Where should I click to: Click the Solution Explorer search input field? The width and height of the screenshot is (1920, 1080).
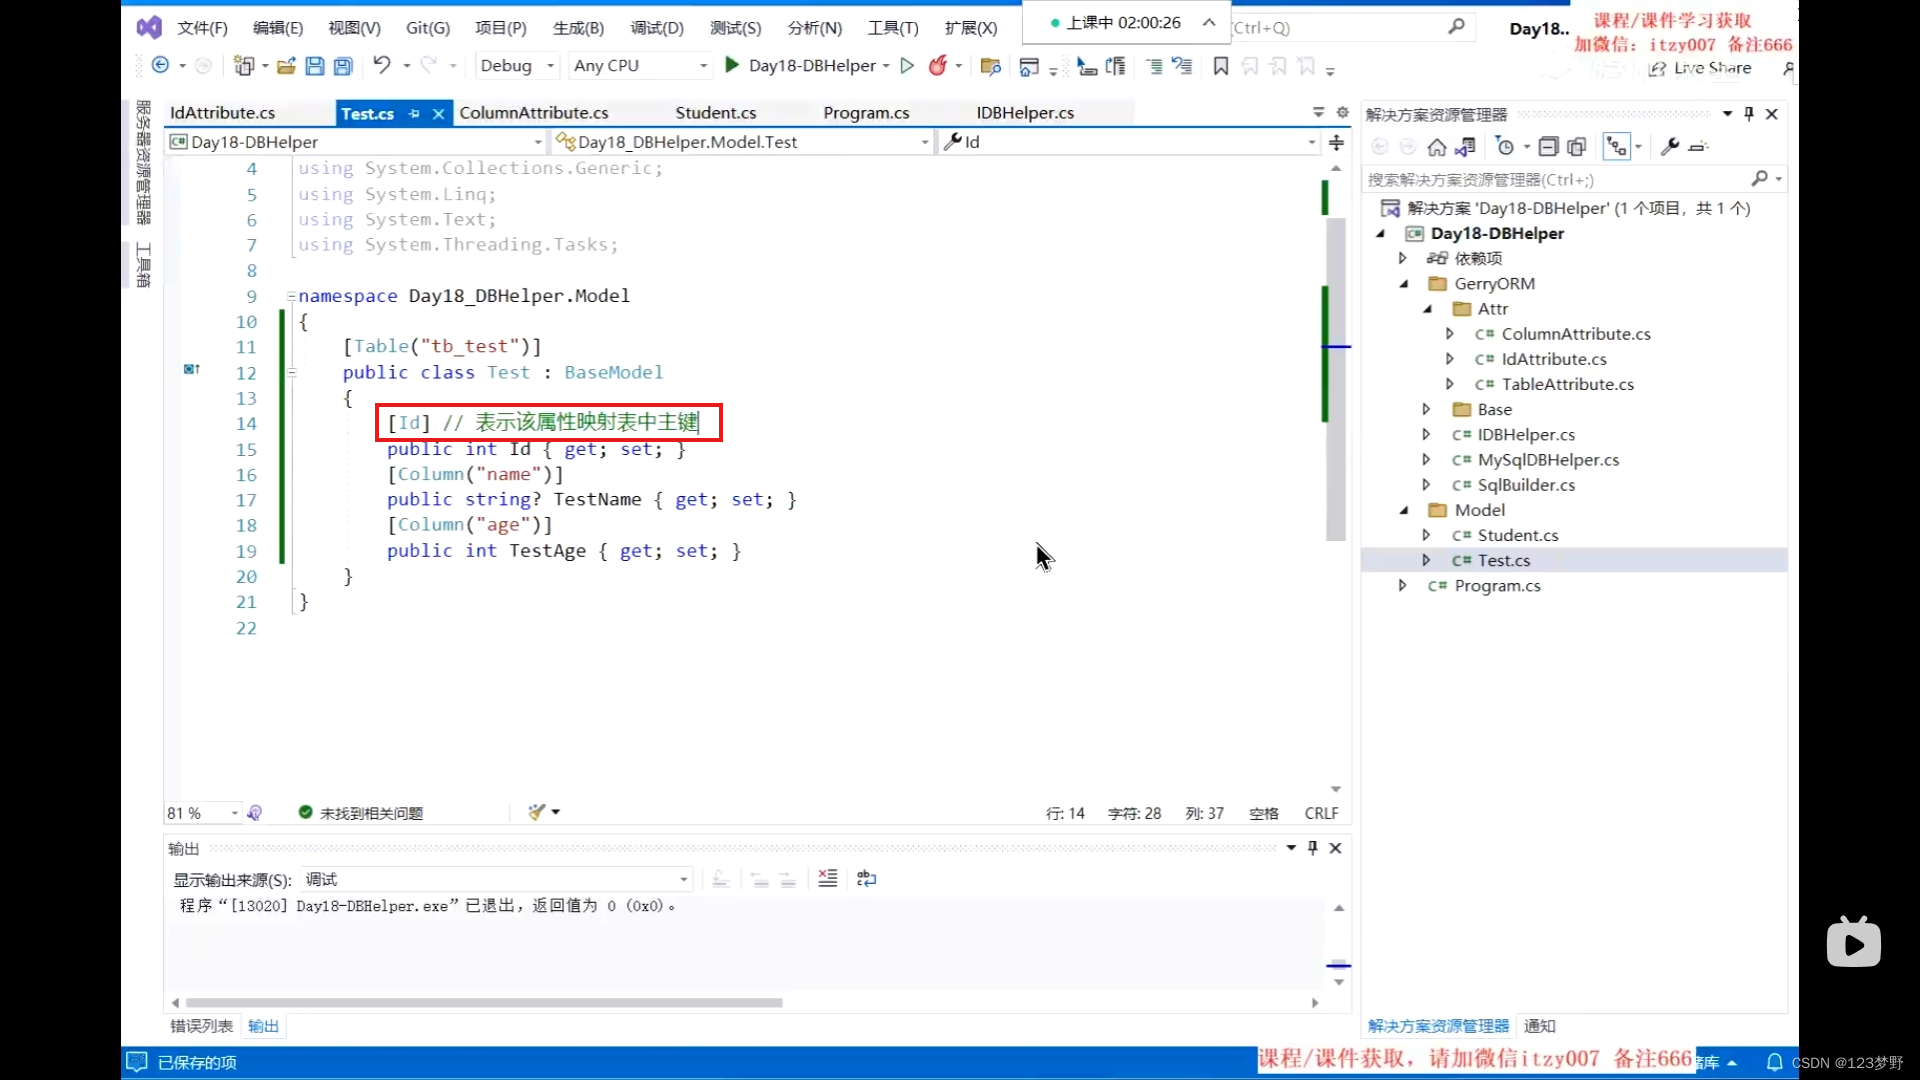click(1556, 179)
